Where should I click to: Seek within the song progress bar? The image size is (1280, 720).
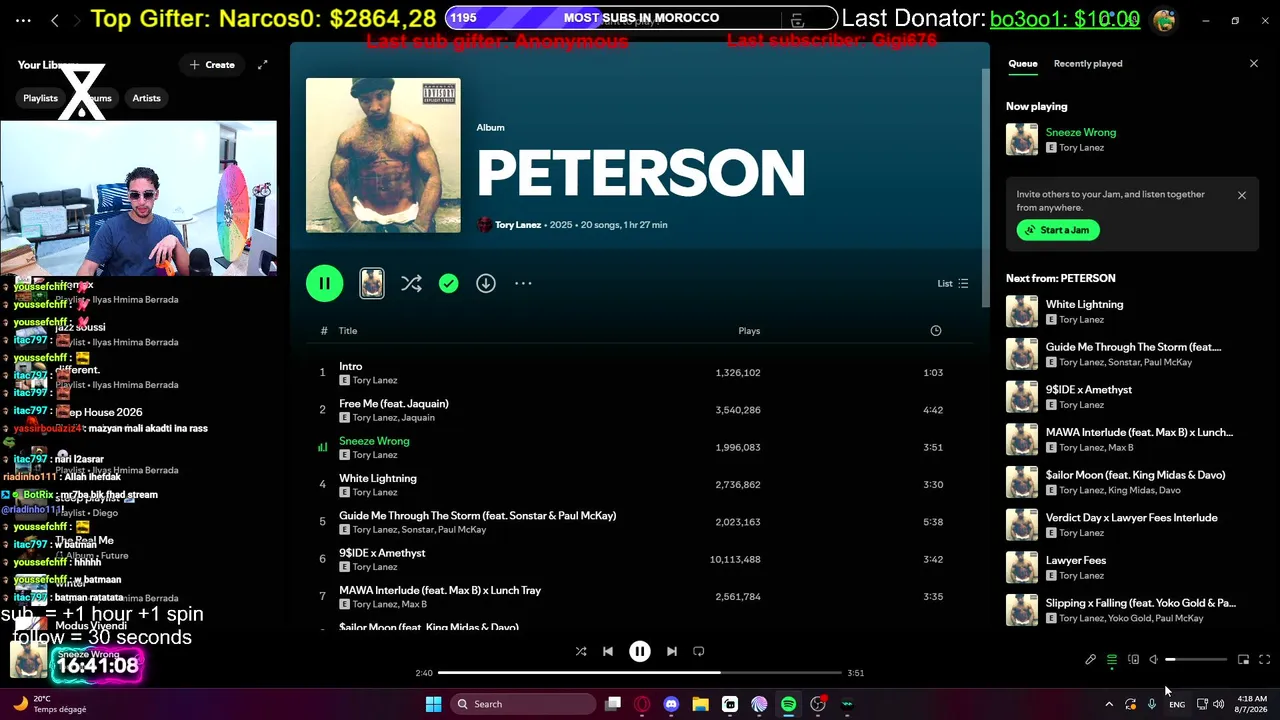pyautogui.click(x=640, y=673)
